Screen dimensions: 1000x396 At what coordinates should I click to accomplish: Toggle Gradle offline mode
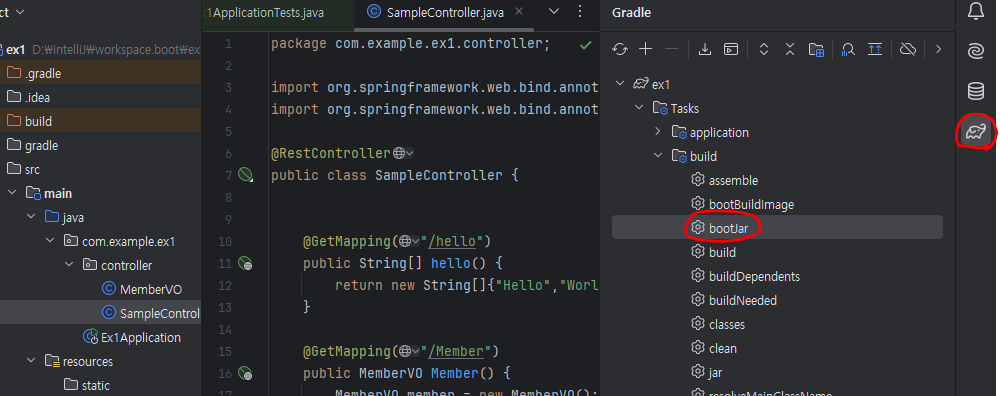click(908, 49)
